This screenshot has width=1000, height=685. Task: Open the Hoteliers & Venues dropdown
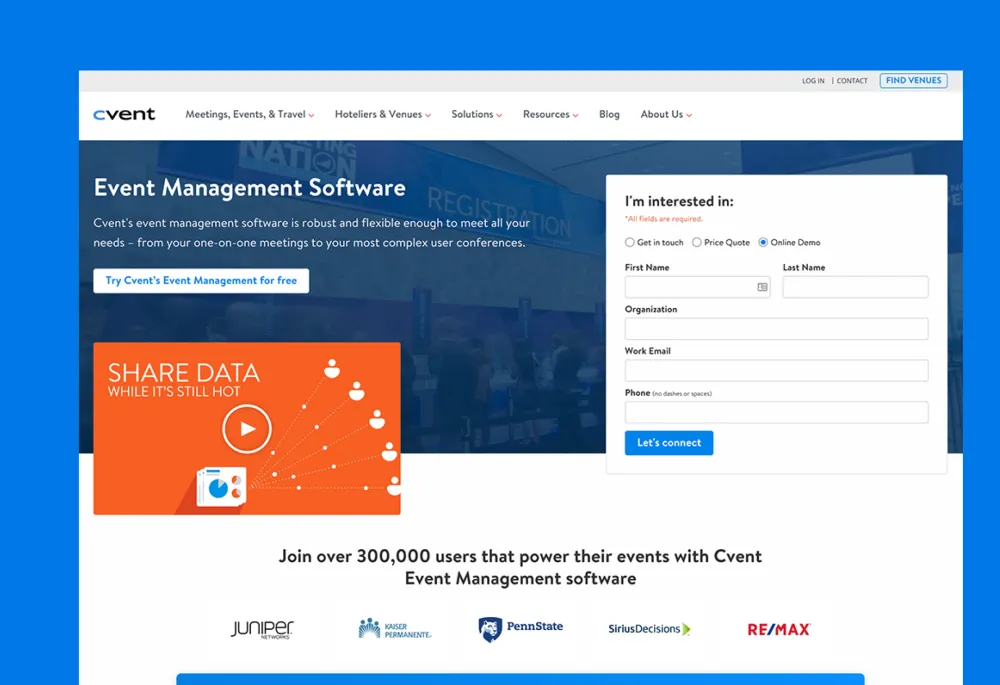click(382, 114)
